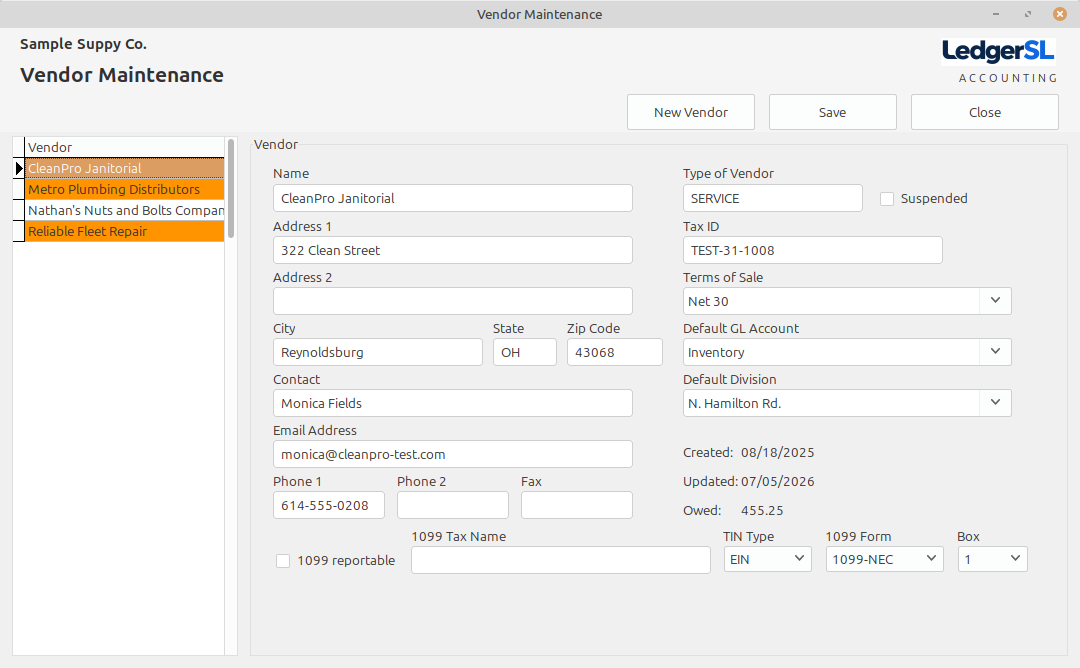Click the Email Address field

(453, 454)
